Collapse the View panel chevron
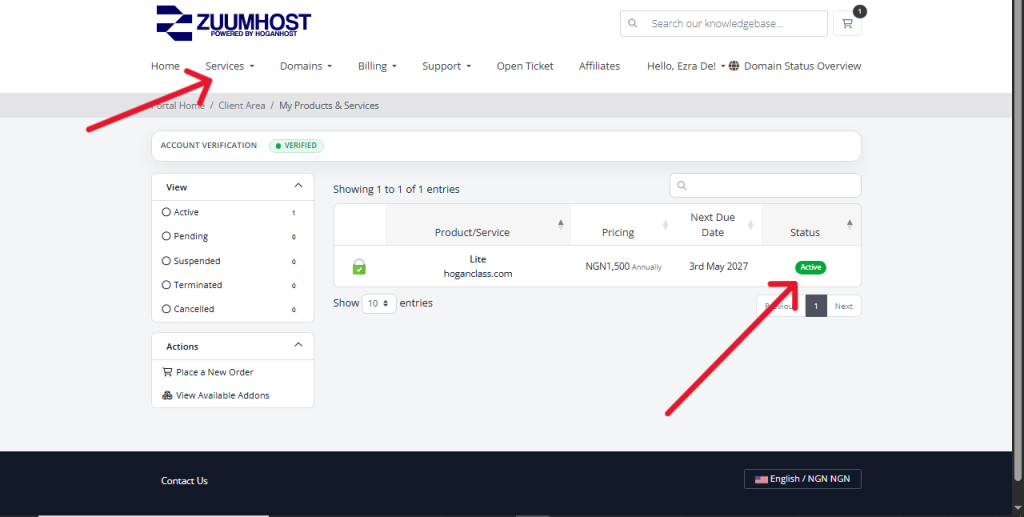 coord(298,186)
